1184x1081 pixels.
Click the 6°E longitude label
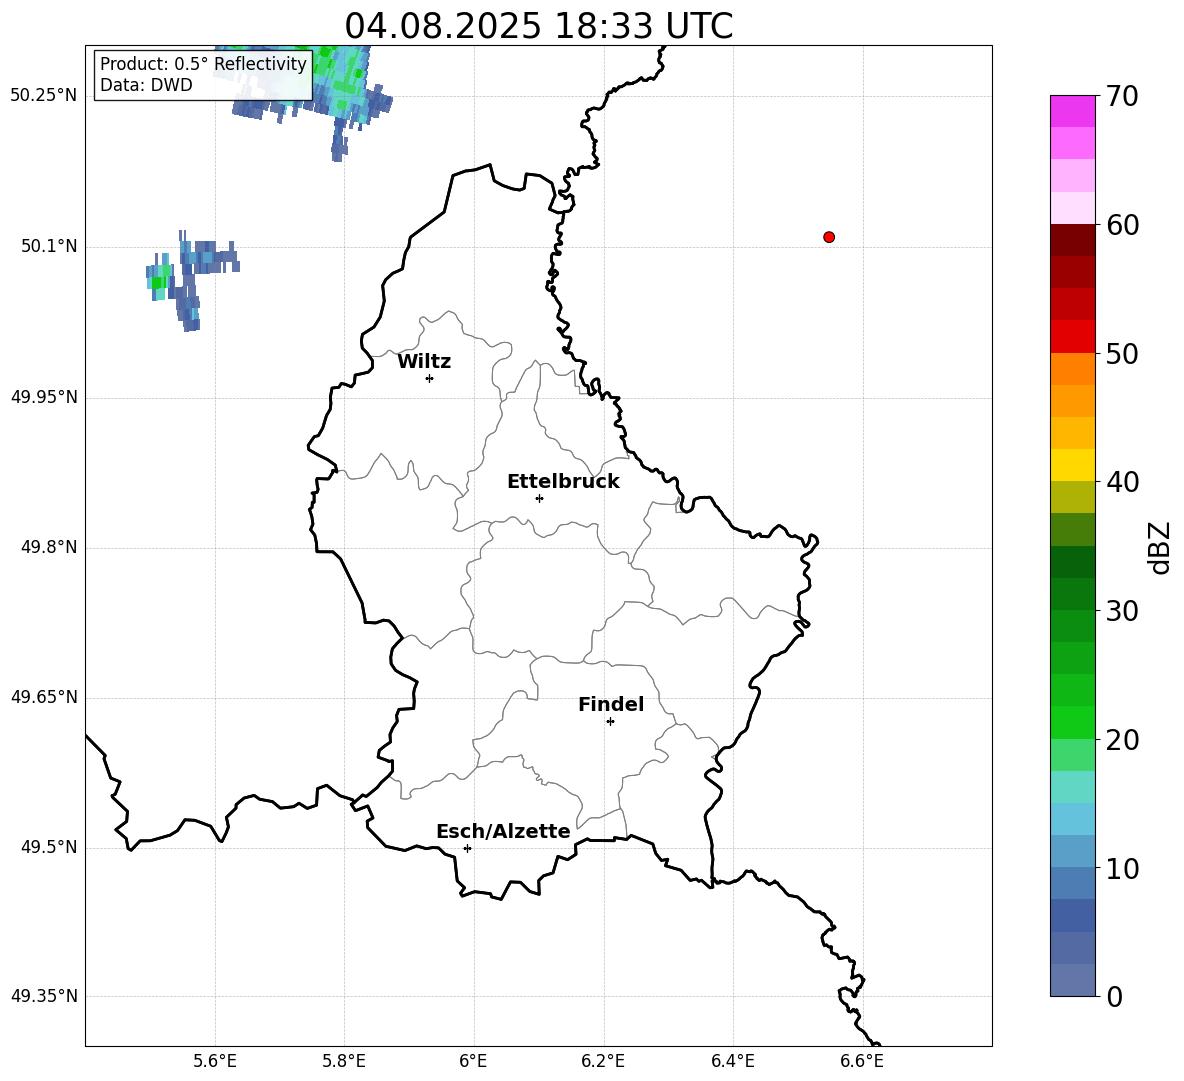tap(473, 1061)
